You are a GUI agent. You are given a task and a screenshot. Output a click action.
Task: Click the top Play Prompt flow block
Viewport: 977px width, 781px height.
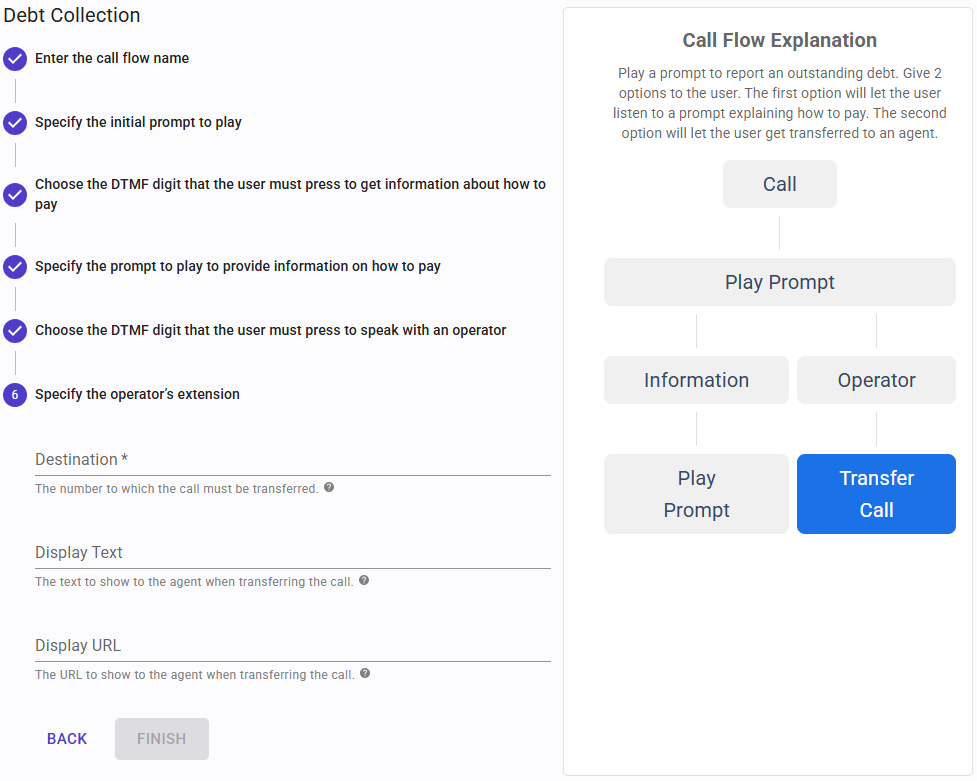coord(779,282)
